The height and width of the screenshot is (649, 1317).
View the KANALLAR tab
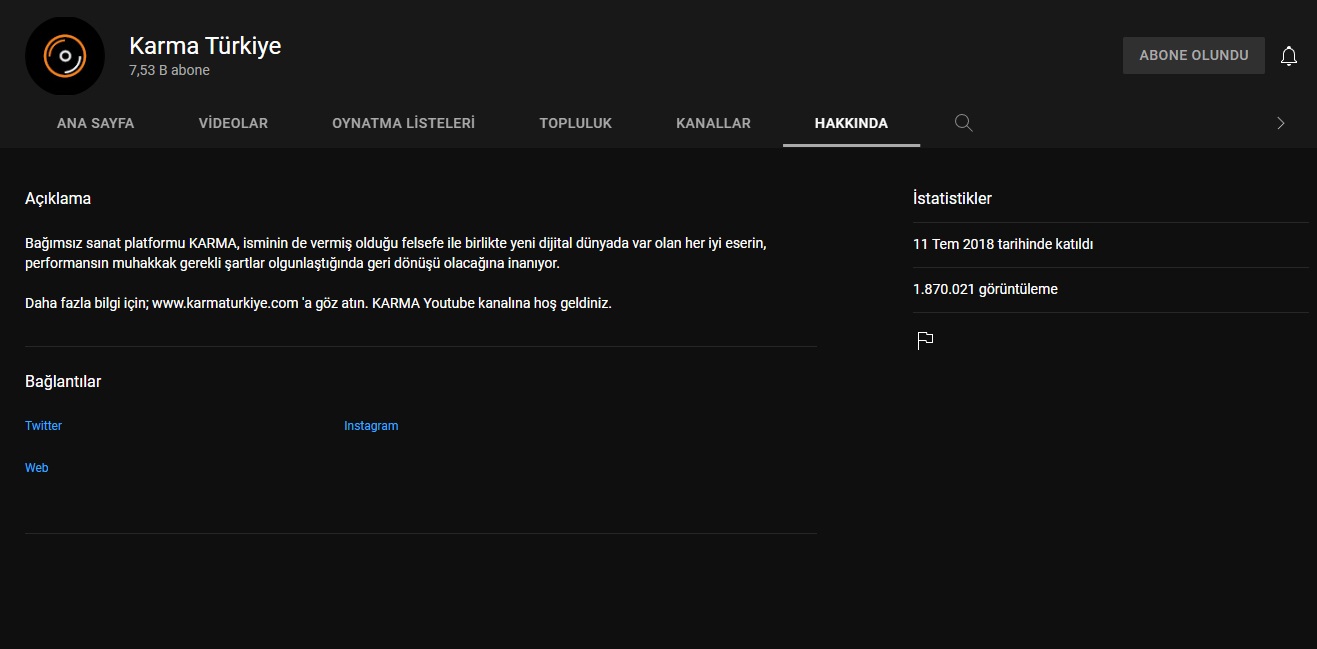click(x=713, y=123)
